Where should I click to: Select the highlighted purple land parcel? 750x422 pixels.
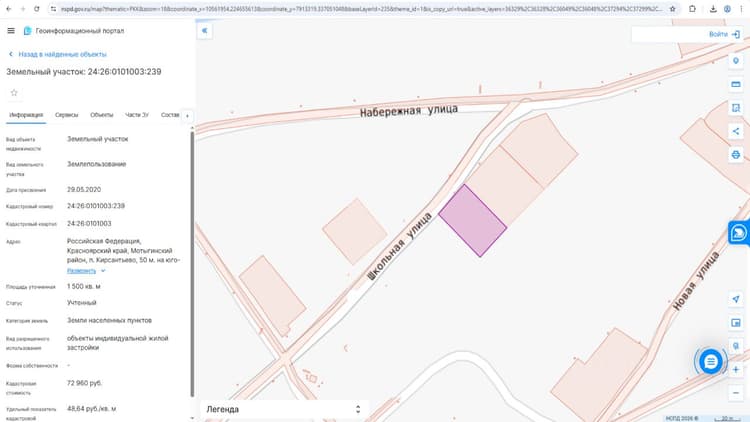tap(473, 221)
